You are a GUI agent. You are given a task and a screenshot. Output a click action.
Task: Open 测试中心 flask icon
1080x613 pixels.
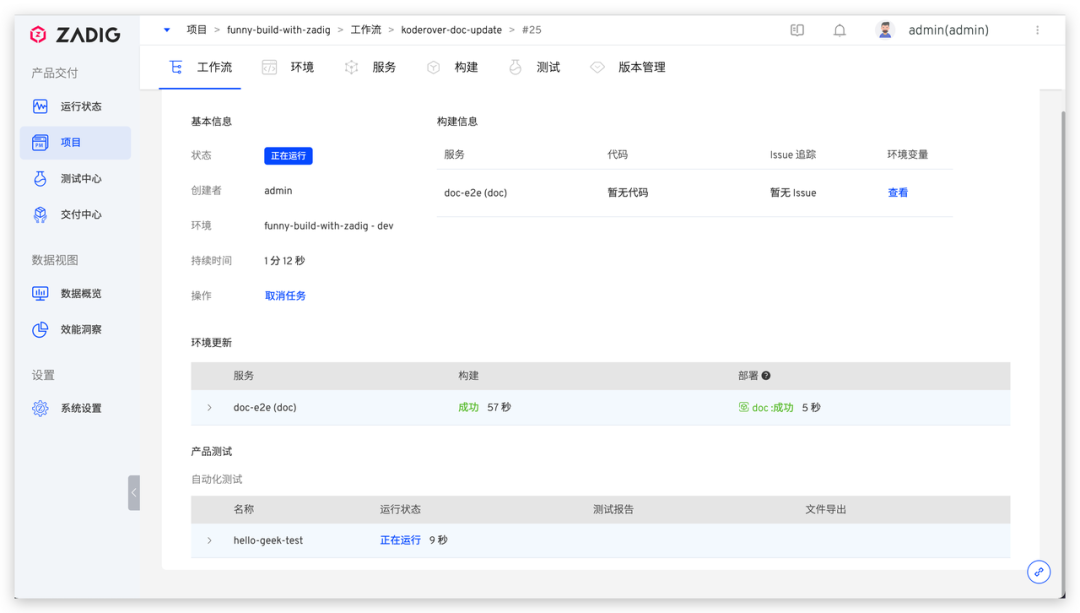40,178
